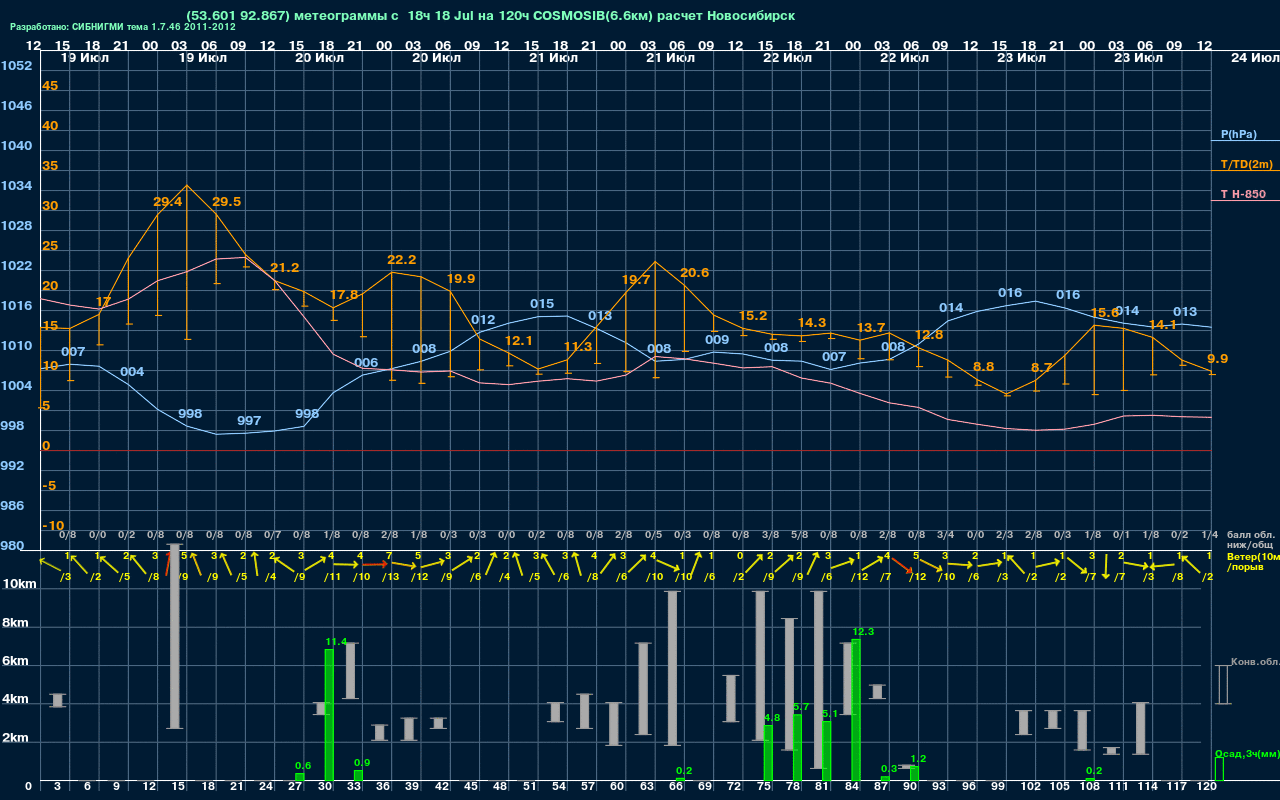Click the 980 pressure axis label
This screenshot has height=800, width=1280.
tap(13, 546)
